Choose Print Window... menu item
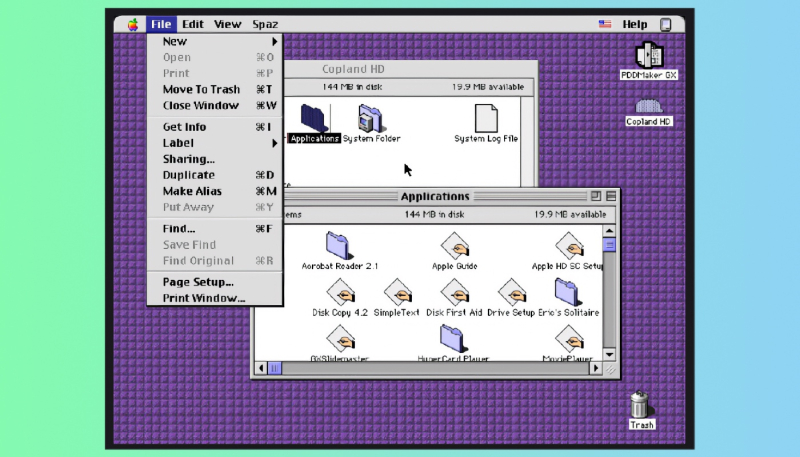Screen dimensions: 800x457 [x=214, y=298]
